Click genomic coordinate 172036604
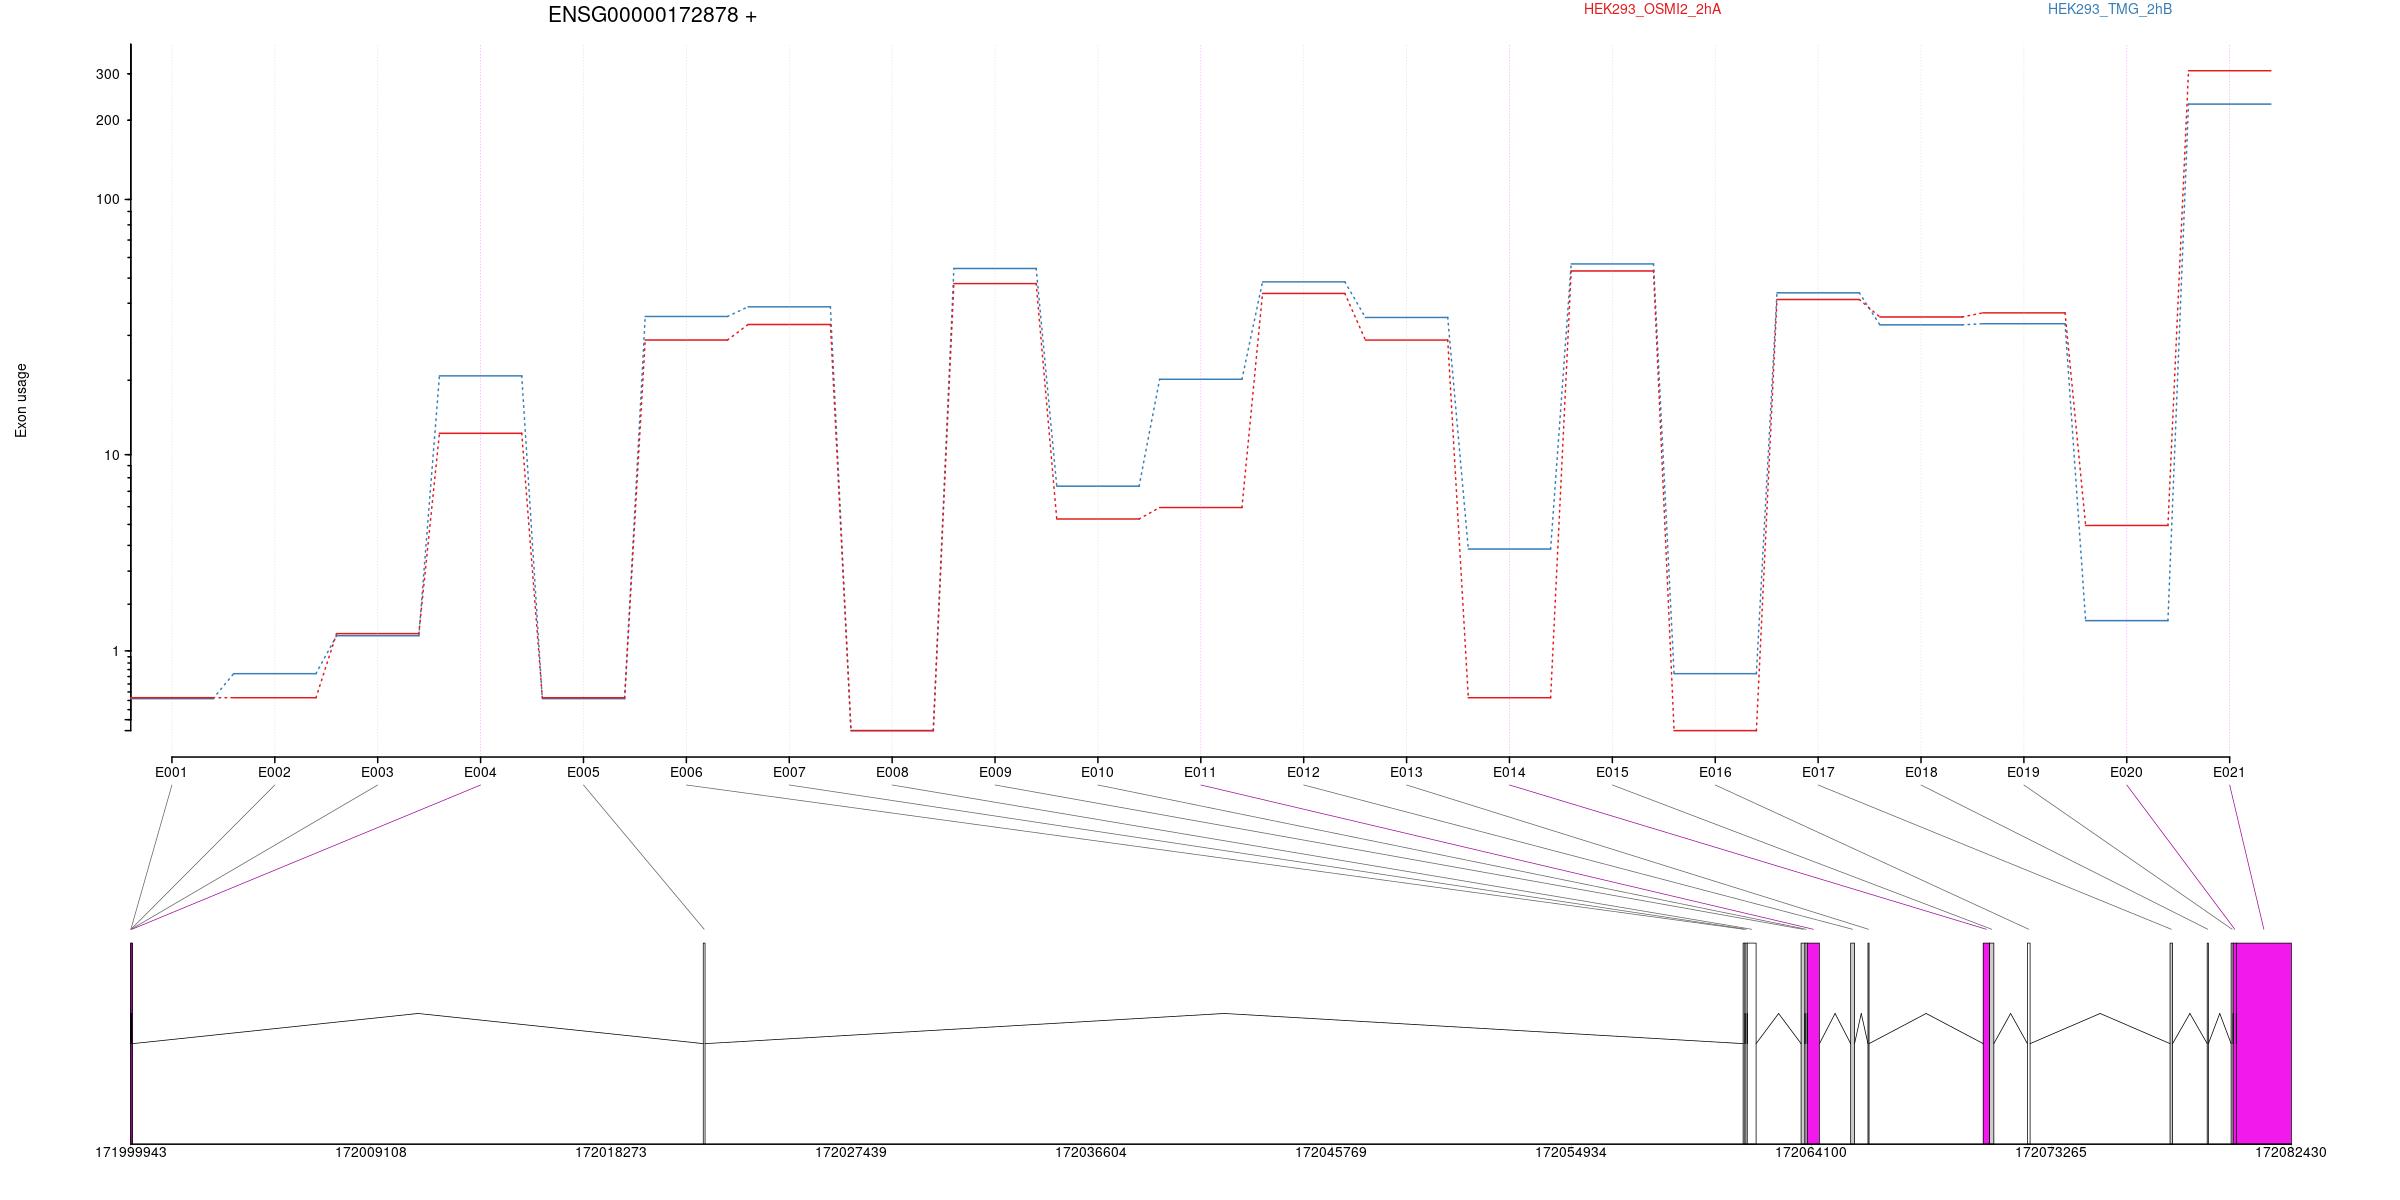 click(1091, 1152)
